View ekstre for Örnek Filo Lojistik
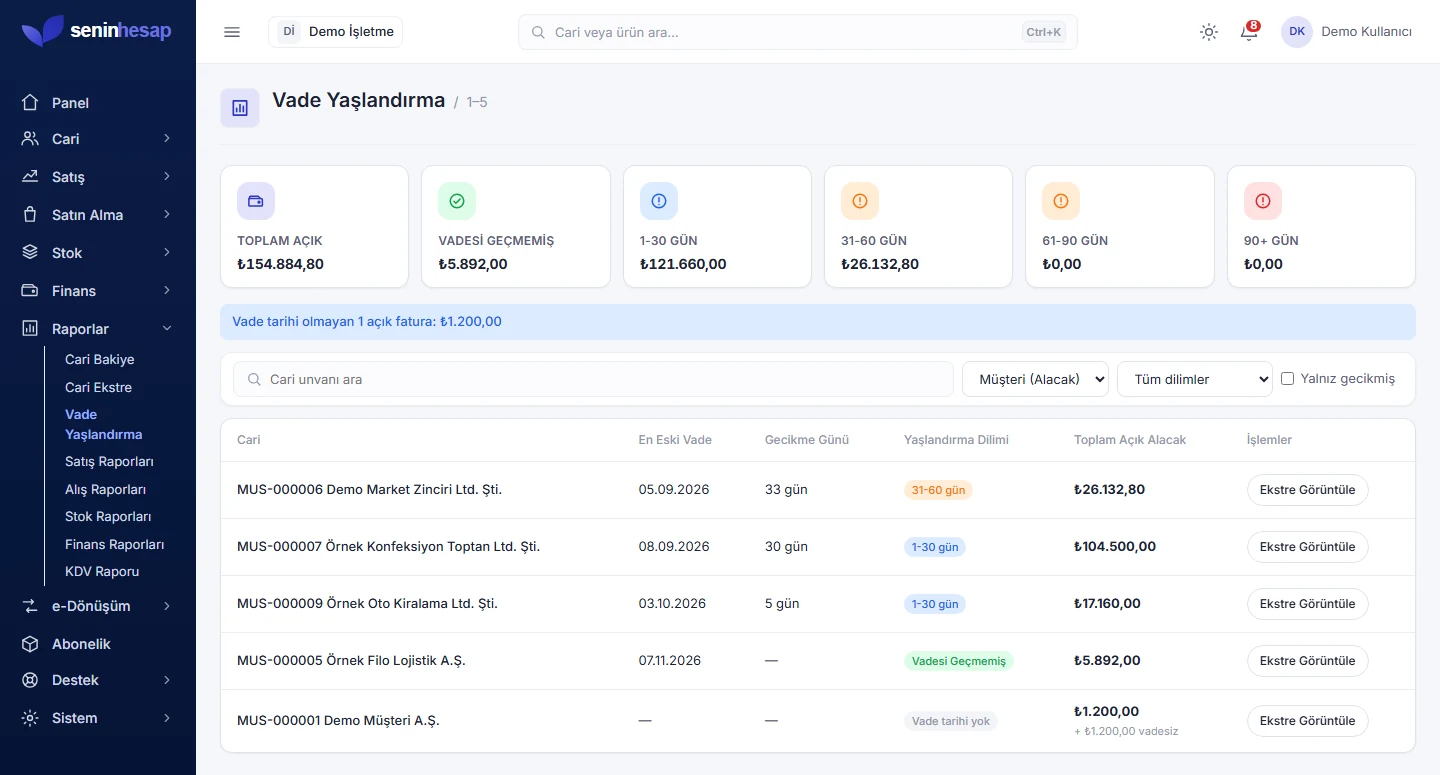 click(x=1307, y=661)
